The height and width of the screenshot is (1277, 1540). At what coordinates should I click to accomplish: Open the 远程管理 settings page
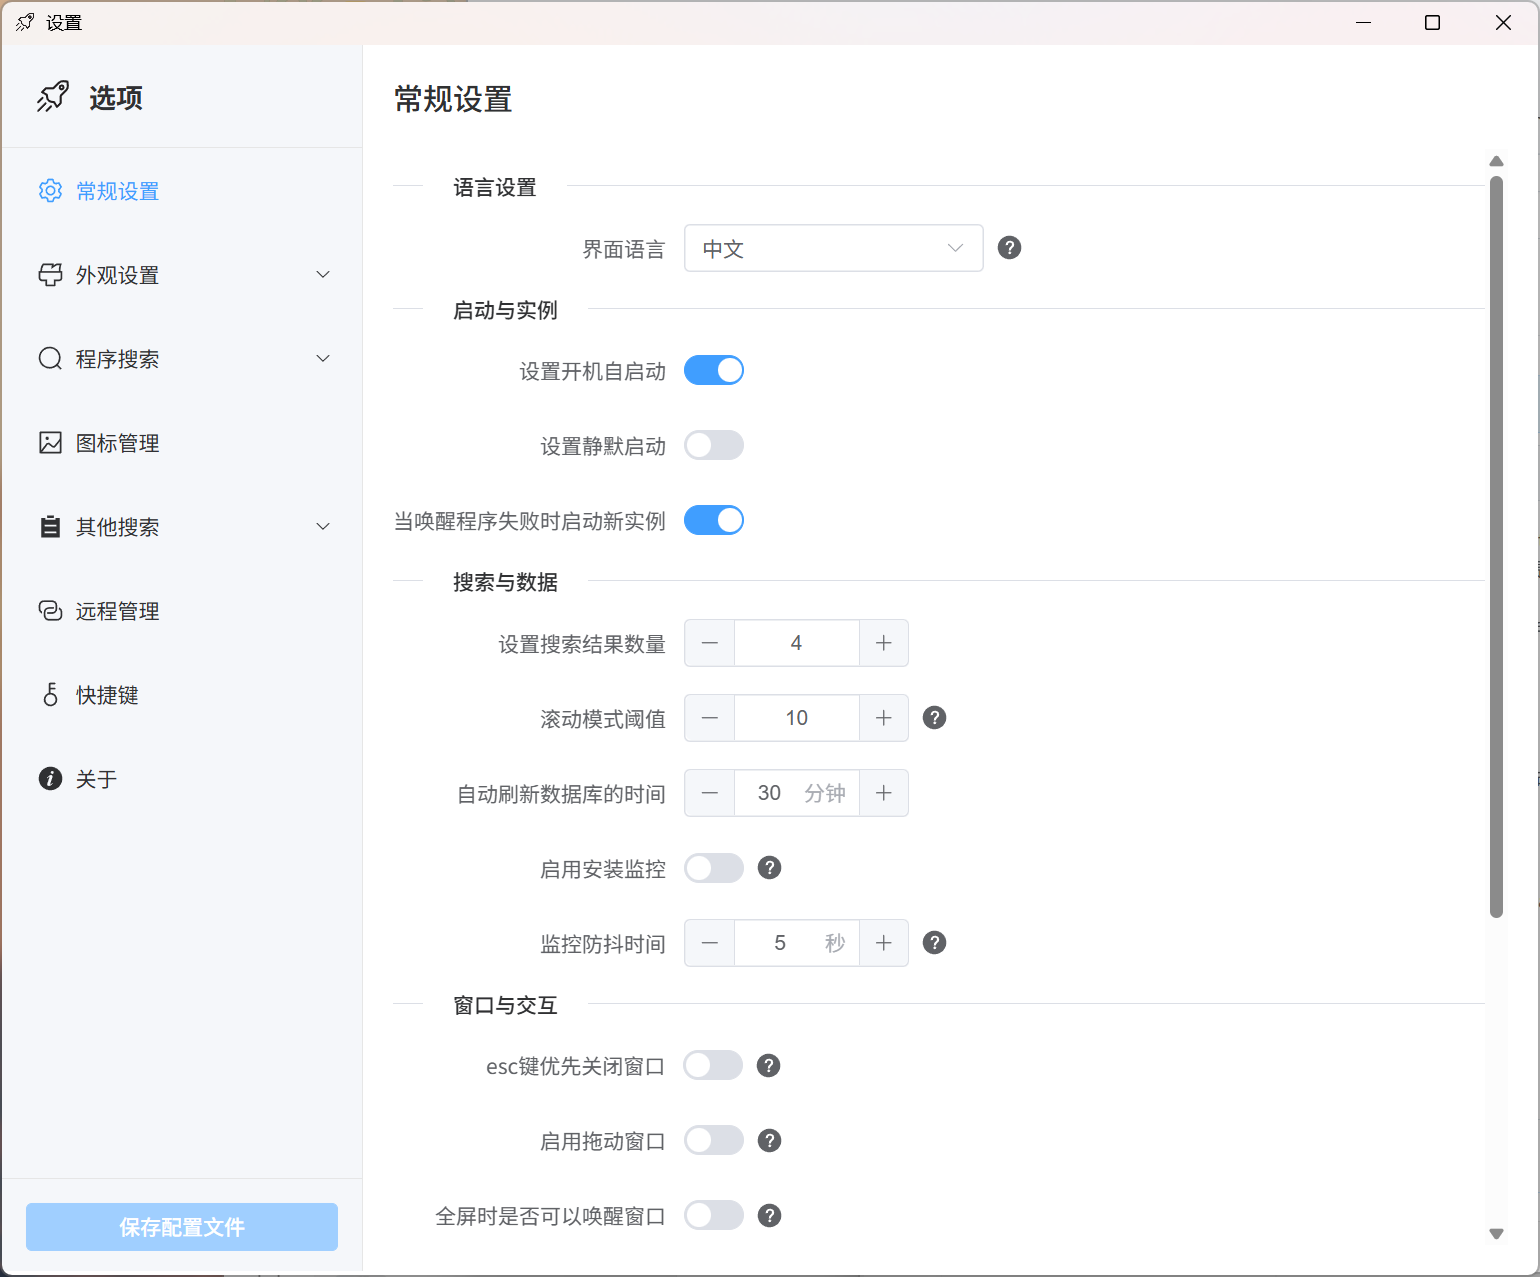(117, 611)
